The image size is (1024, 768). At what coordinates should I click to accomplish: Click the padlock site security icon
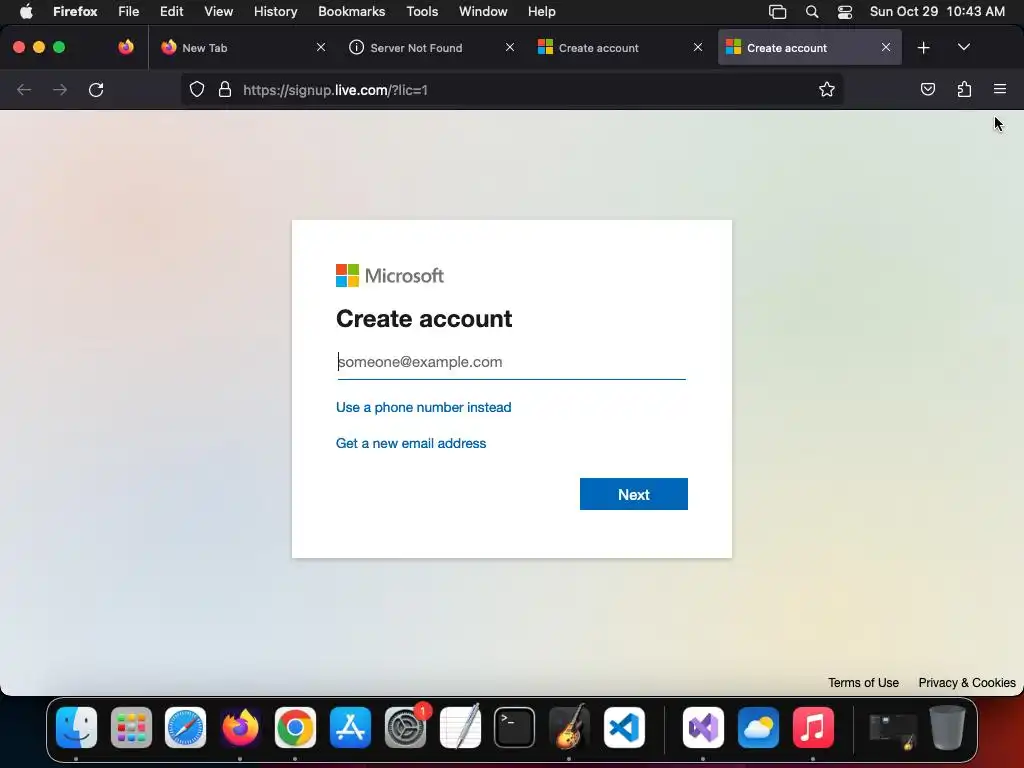coord(225,89)
